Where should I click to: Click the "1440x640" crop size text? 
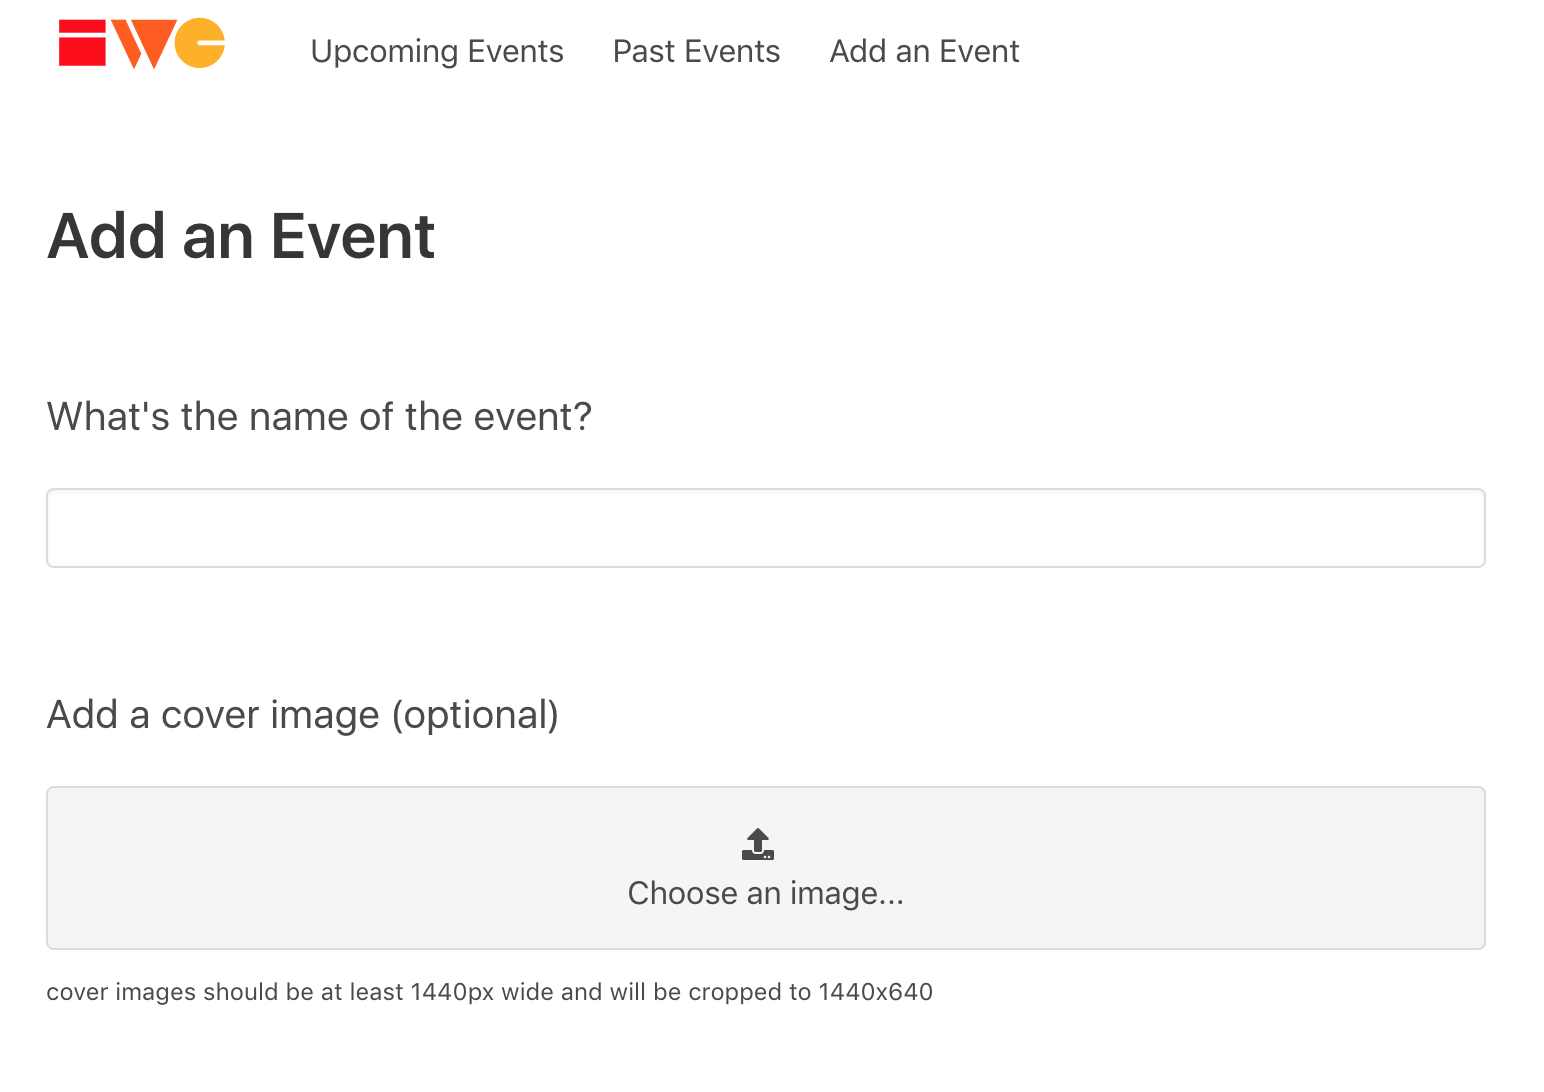[875, 992]
